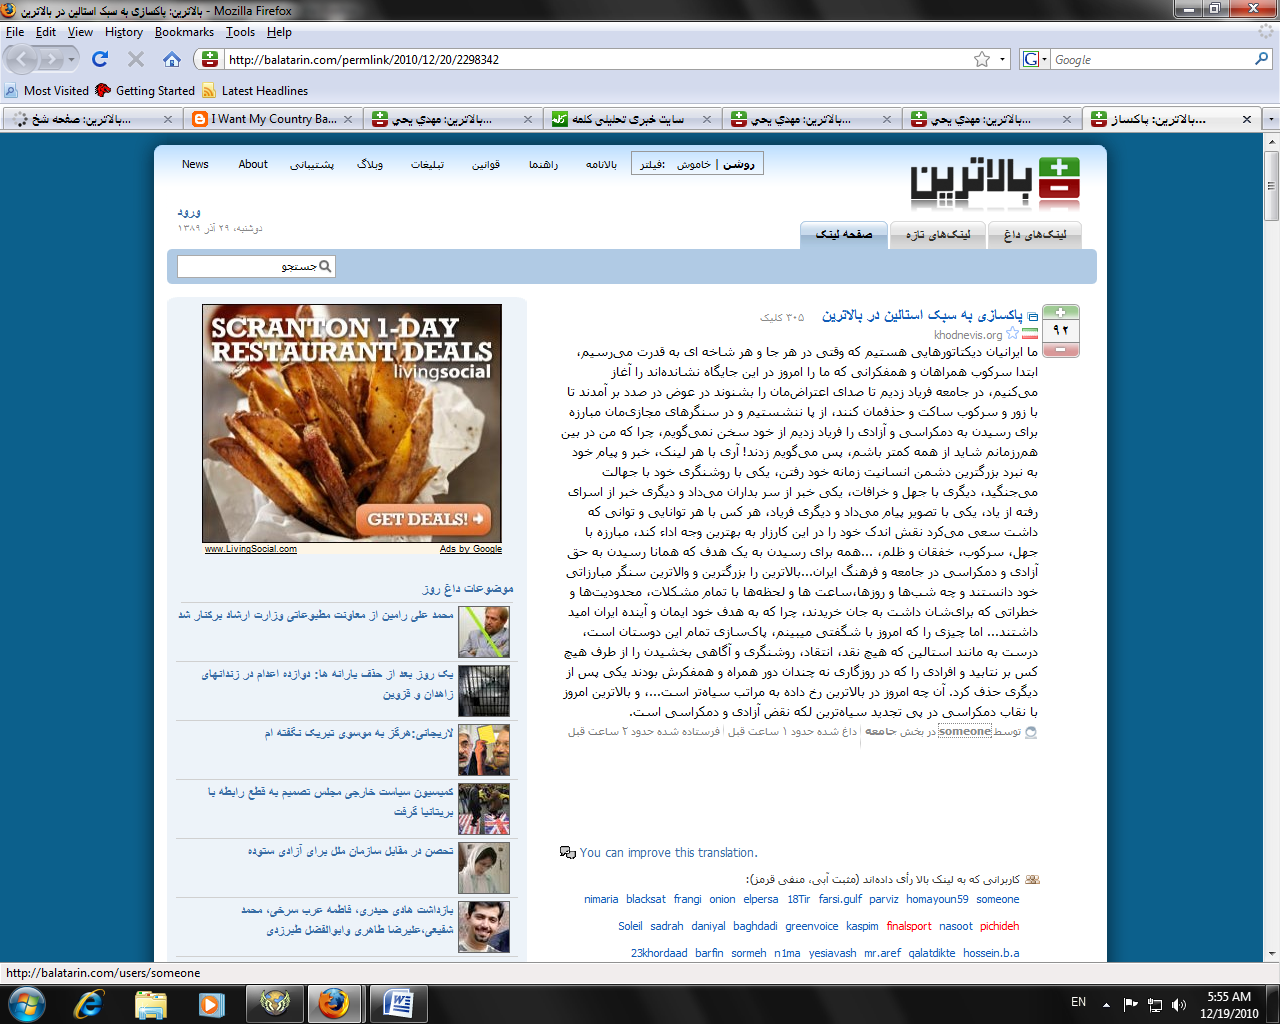
Task: Close the 'I Want My Country Ba...' tab
Action: point(348,119)
